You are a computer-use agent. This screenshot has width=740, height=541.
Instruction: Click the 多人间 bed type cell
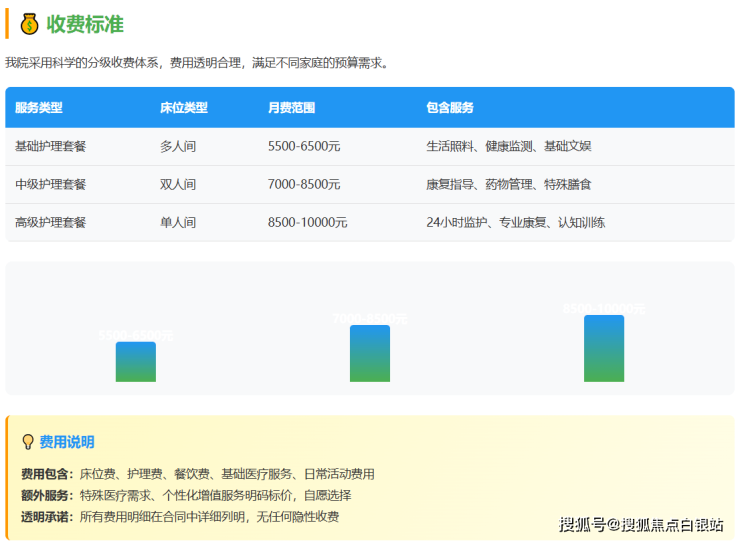click(178, 146)
